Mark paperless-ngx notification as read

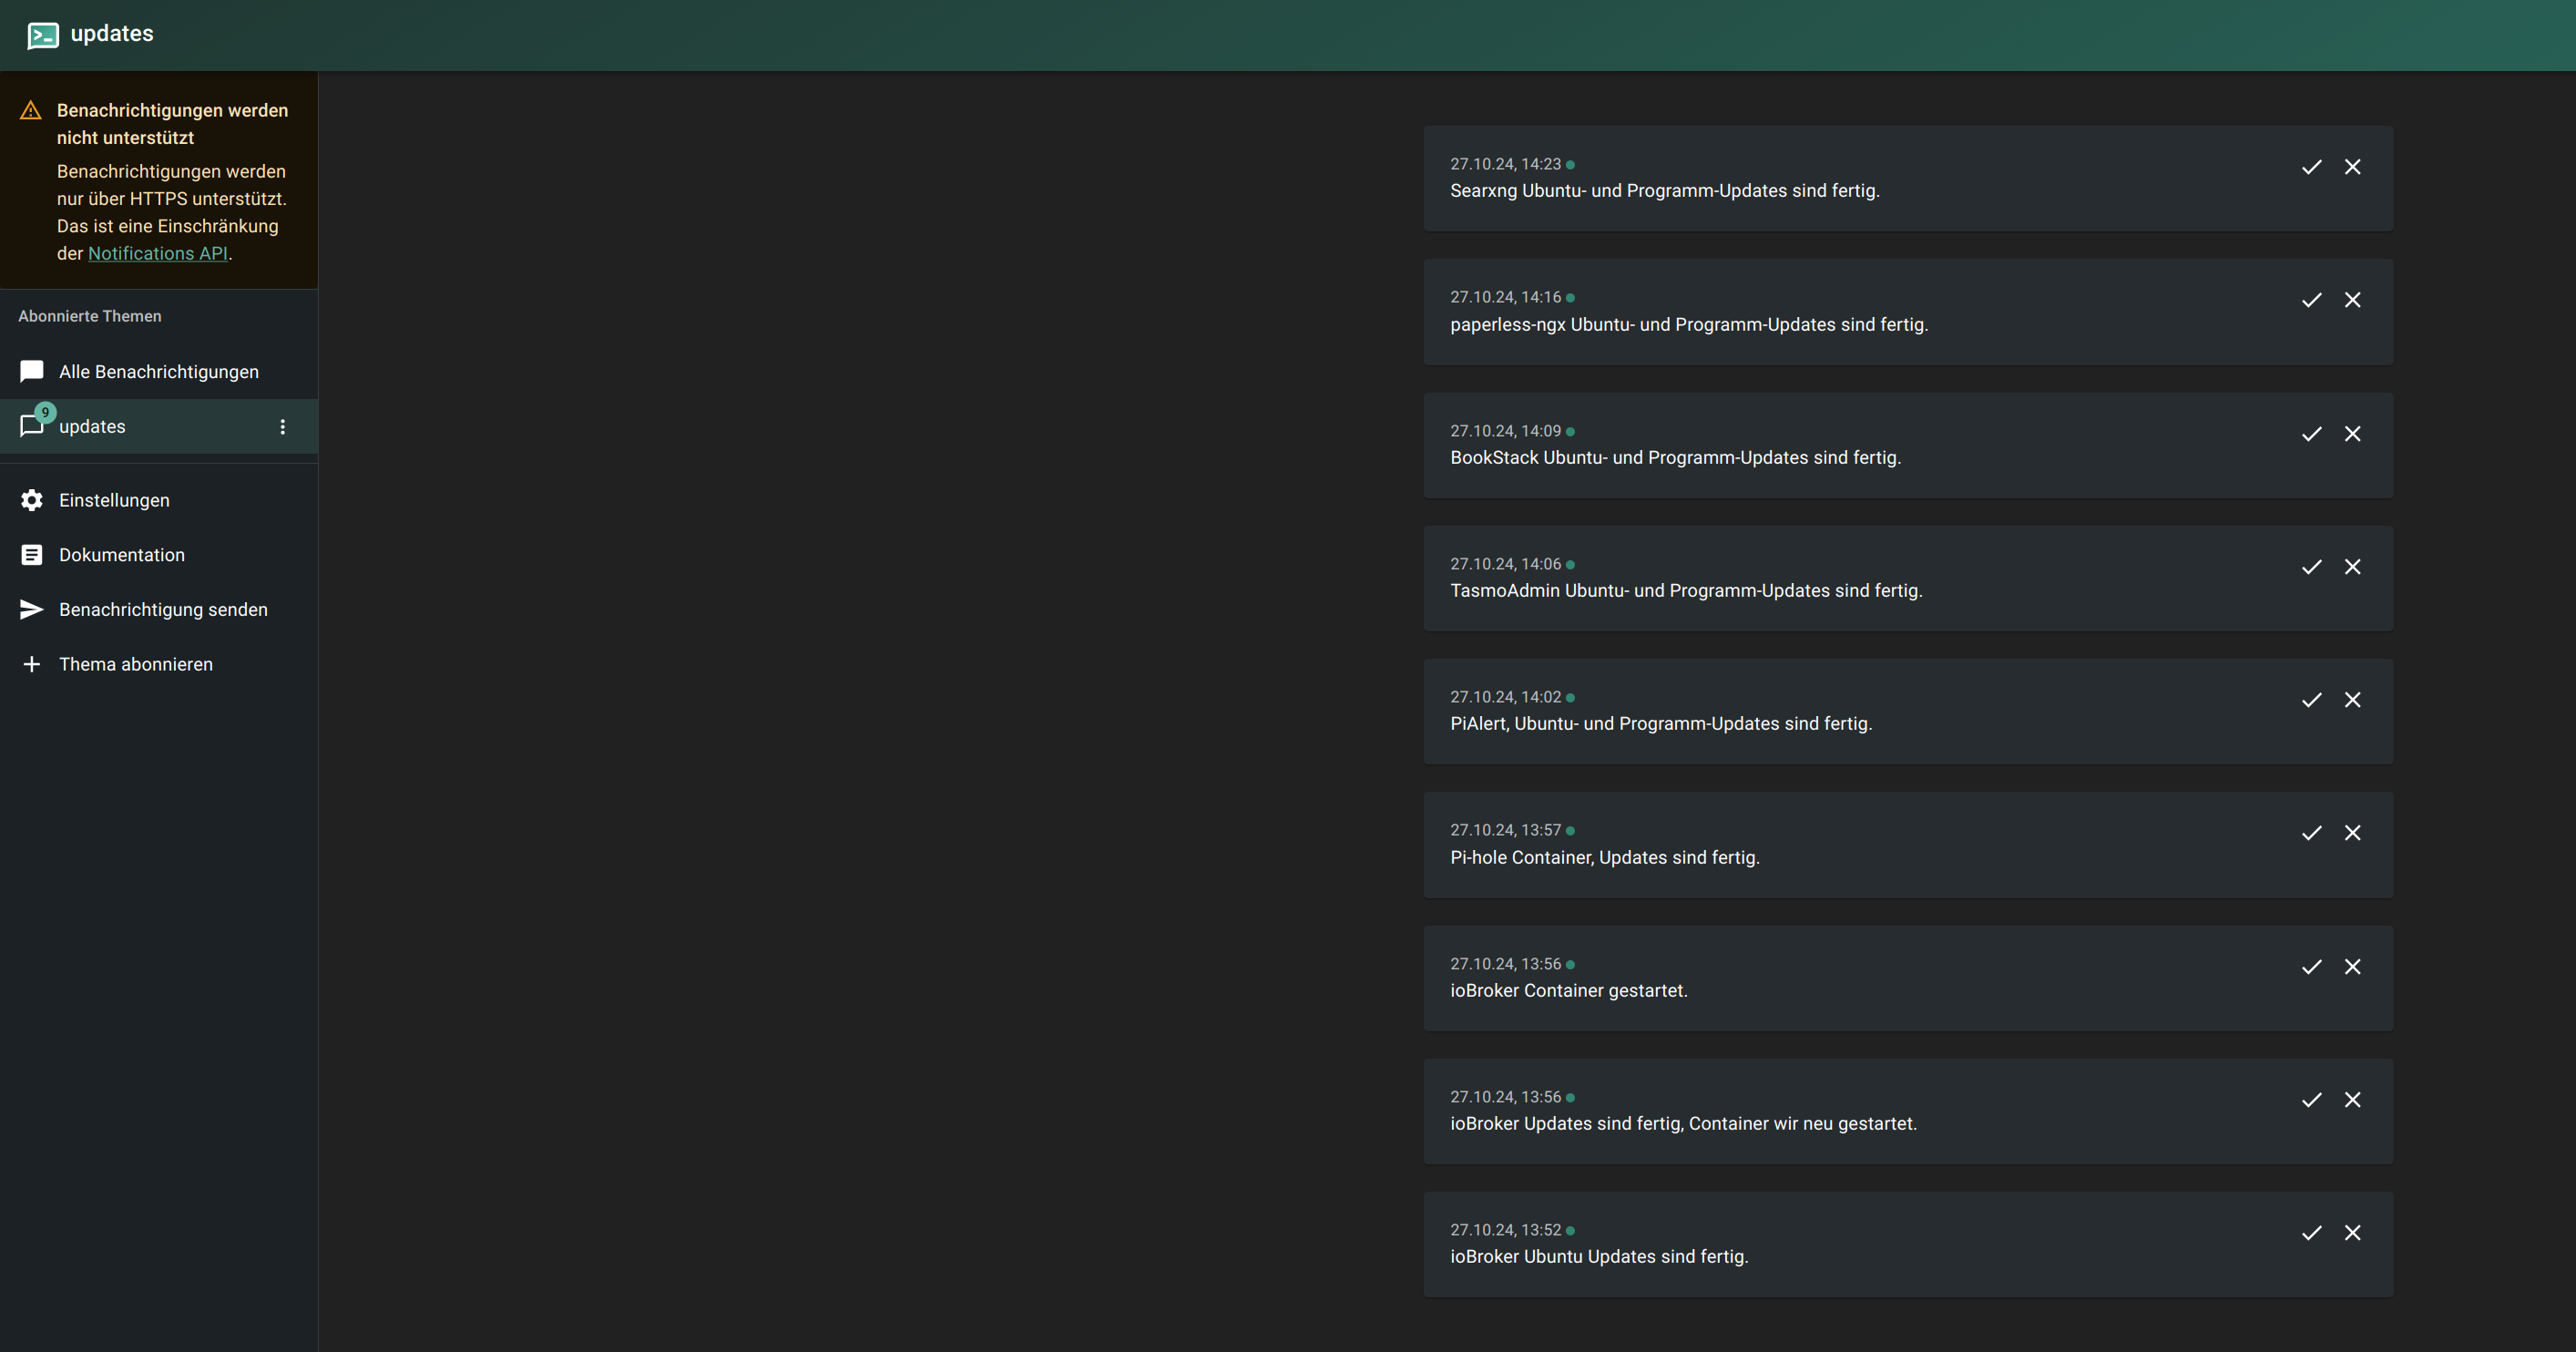pos(2311,300)
